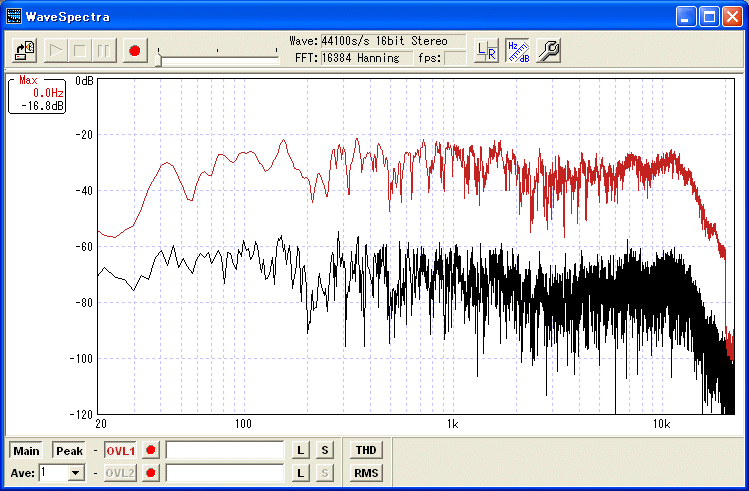
Task: Enable the RMS measurement readout
Action: [366, 473]
